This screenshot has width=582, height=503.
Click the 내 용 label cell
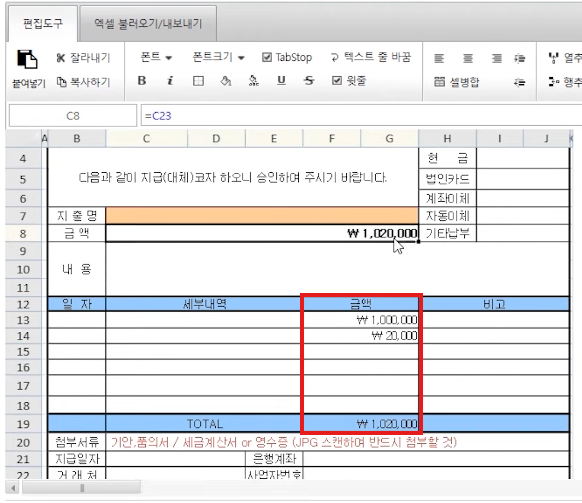[77, 269]
